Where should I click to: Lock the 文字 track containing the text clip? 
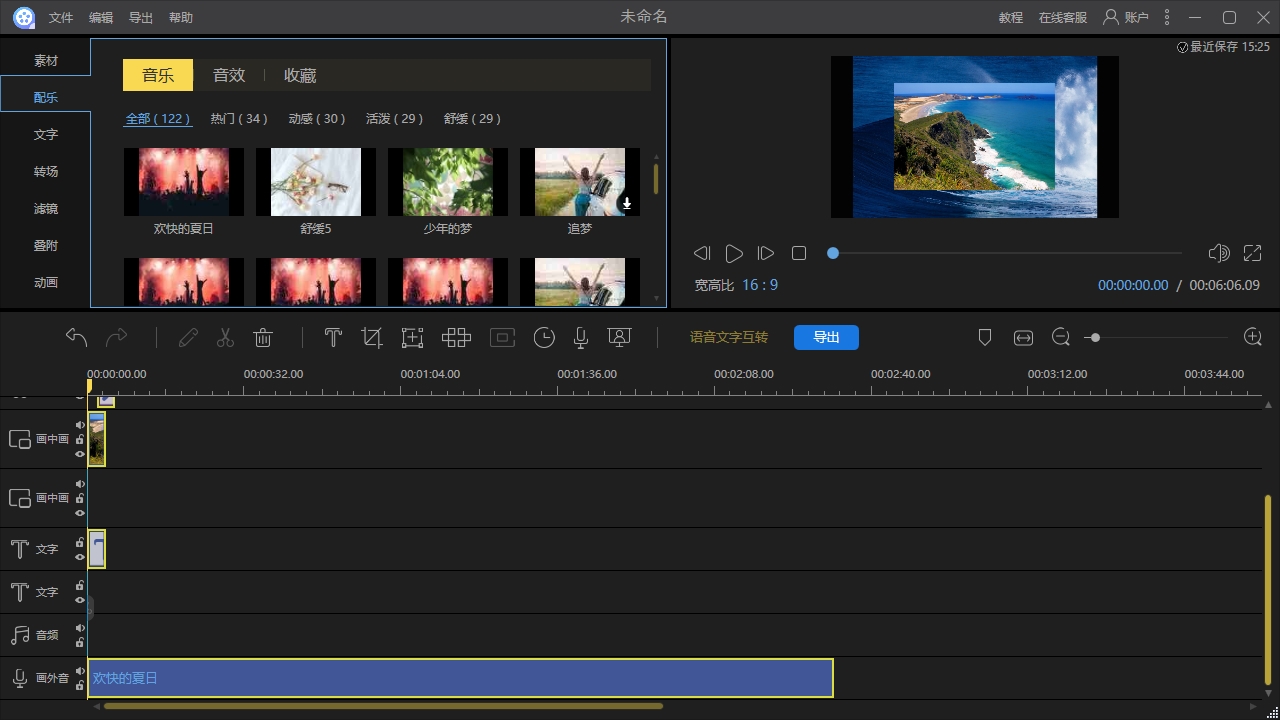[x=80, y=542]
